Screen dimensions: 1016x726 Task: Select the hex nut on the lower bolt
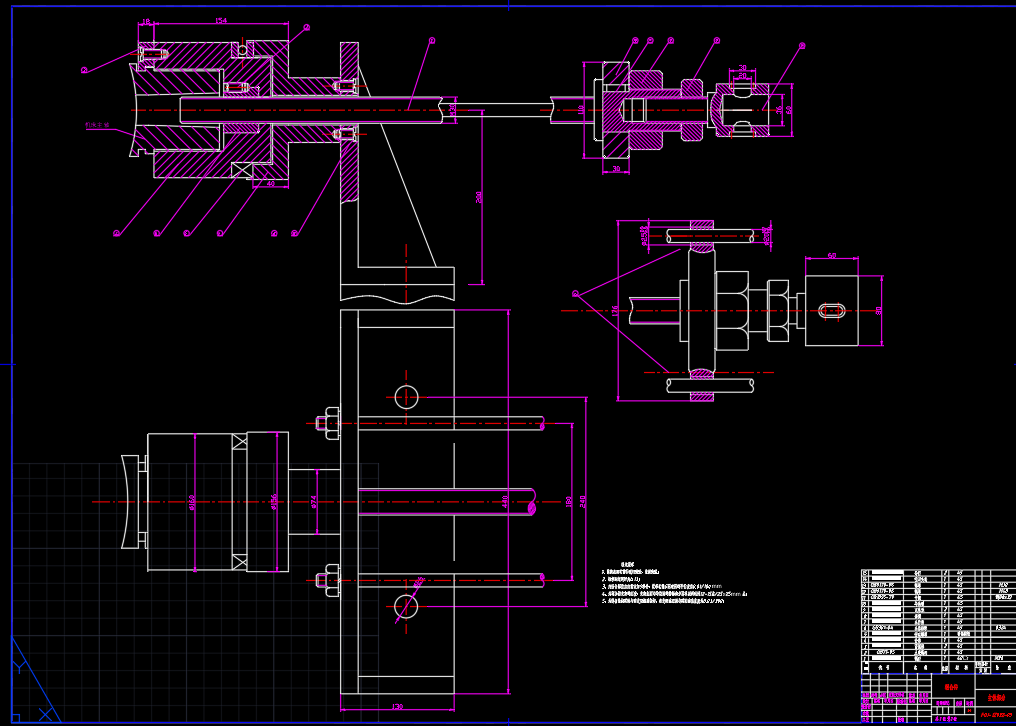(x=332, y=580)
